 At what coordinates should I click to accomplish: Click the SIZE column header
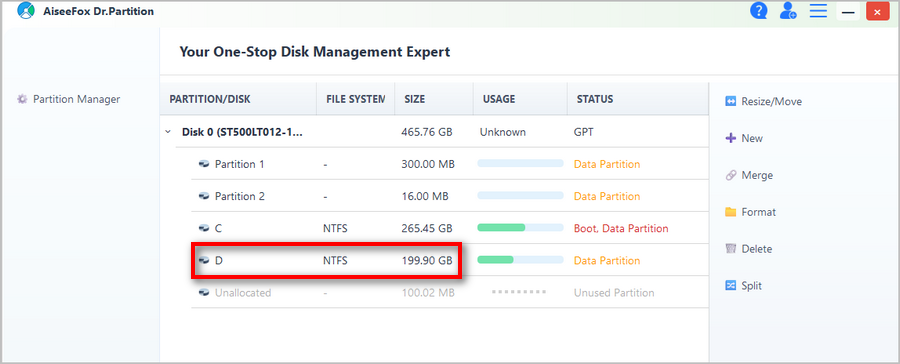coord(433,99)
